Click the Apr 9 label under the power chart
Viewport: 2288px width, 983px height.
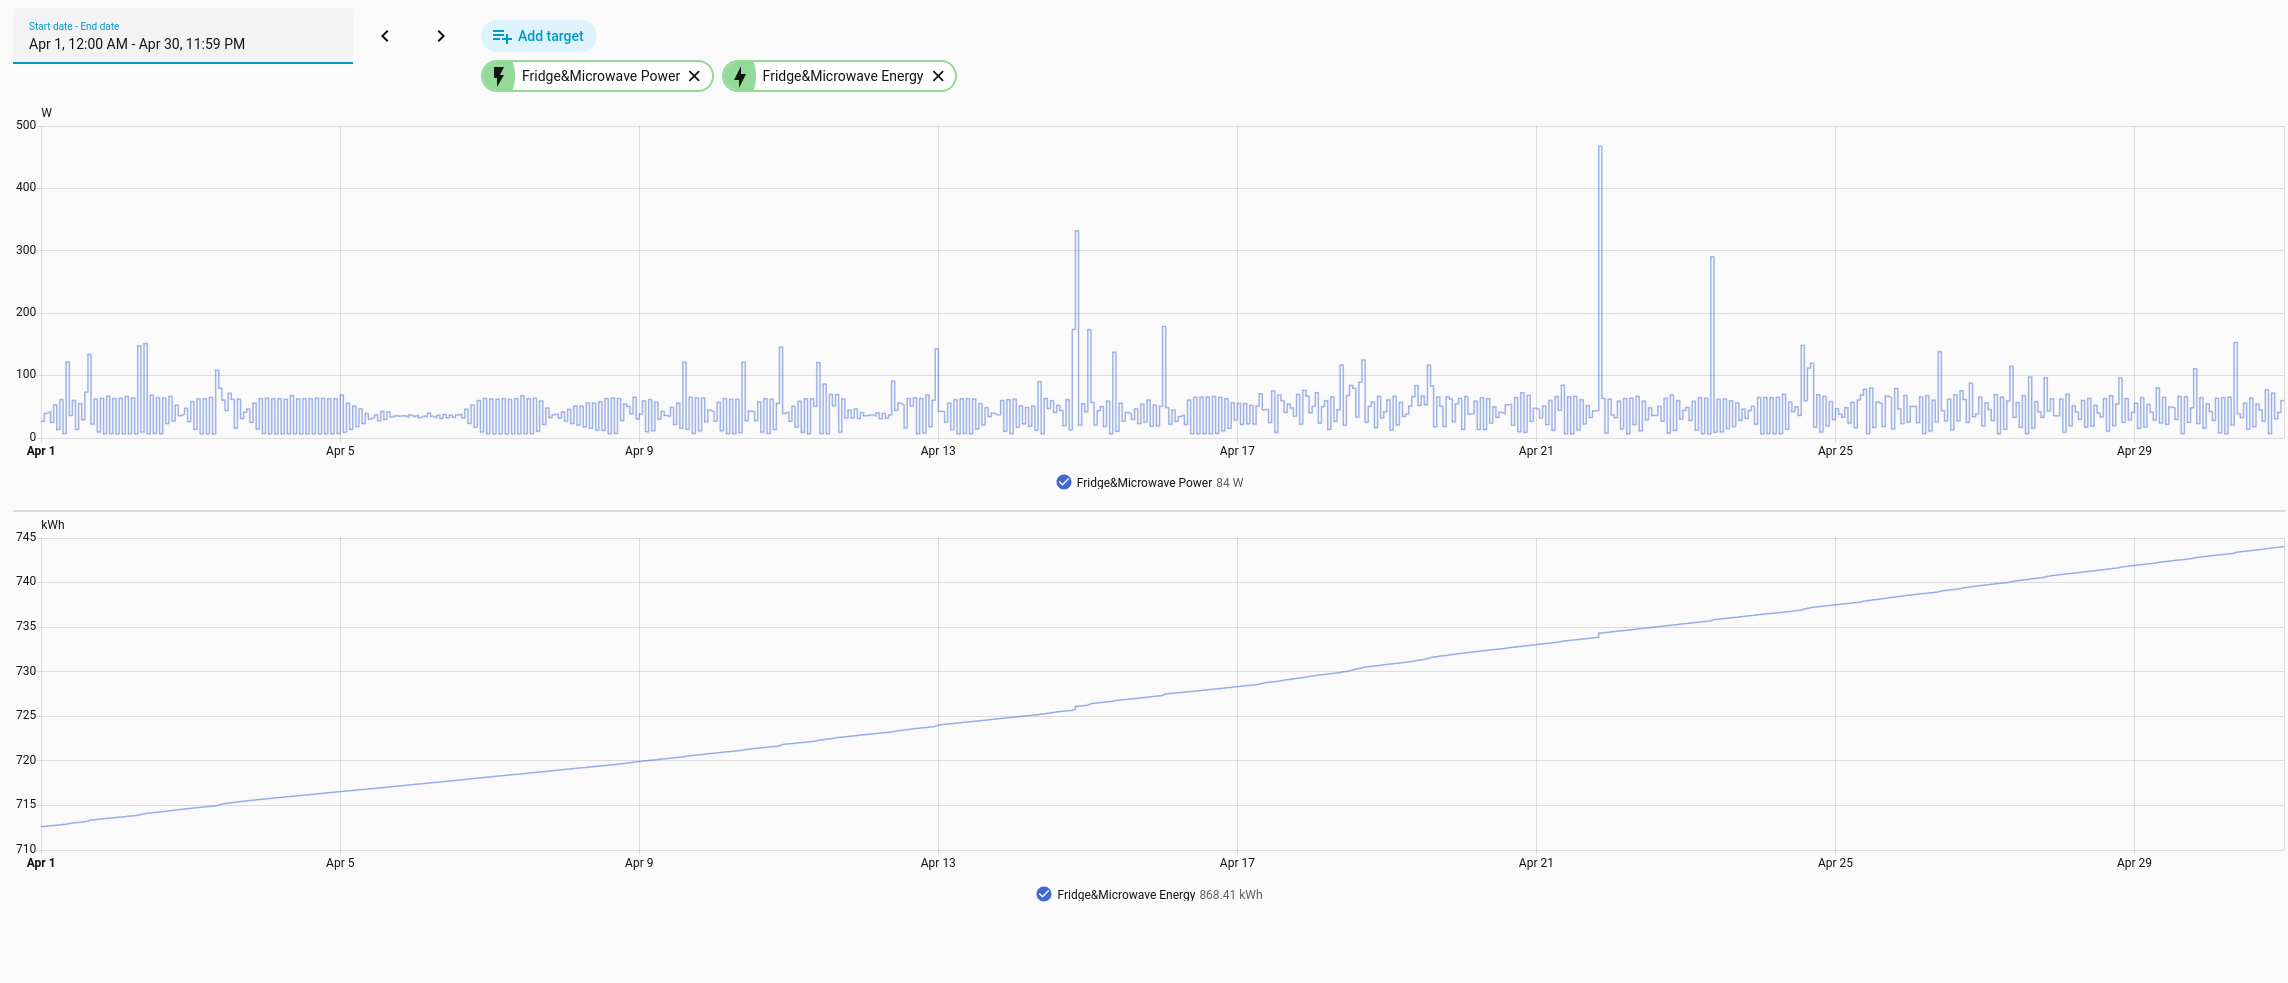coord(639,451)
